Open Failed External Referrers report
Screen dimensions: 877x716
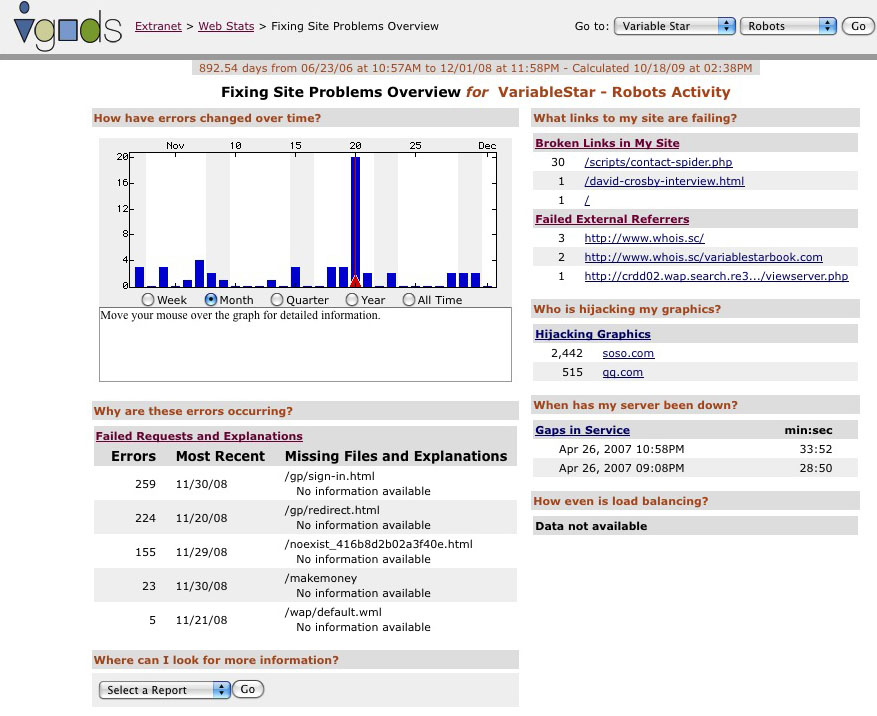click(612, 219)
